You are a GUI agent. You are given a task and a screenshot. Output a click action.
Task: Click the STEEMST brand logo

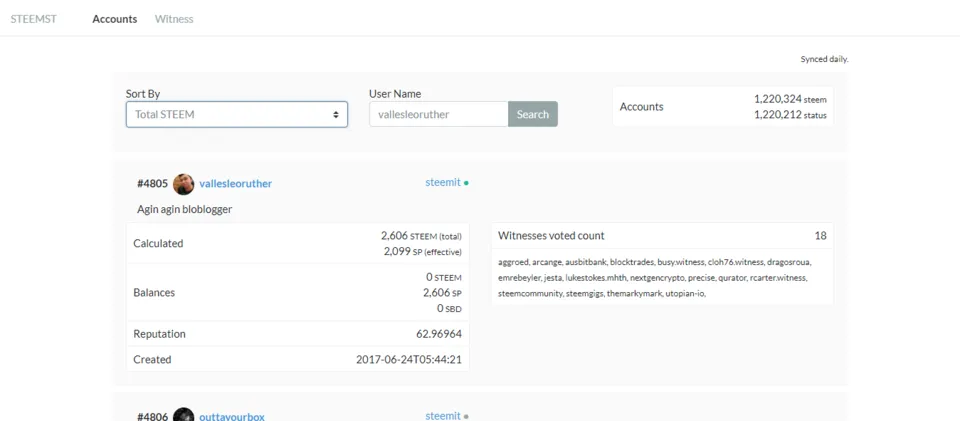tap(34, 19)
